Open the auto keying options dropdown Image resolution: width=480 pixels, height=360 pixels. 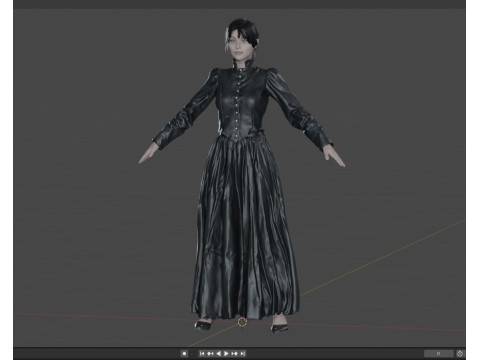point(192,354)
